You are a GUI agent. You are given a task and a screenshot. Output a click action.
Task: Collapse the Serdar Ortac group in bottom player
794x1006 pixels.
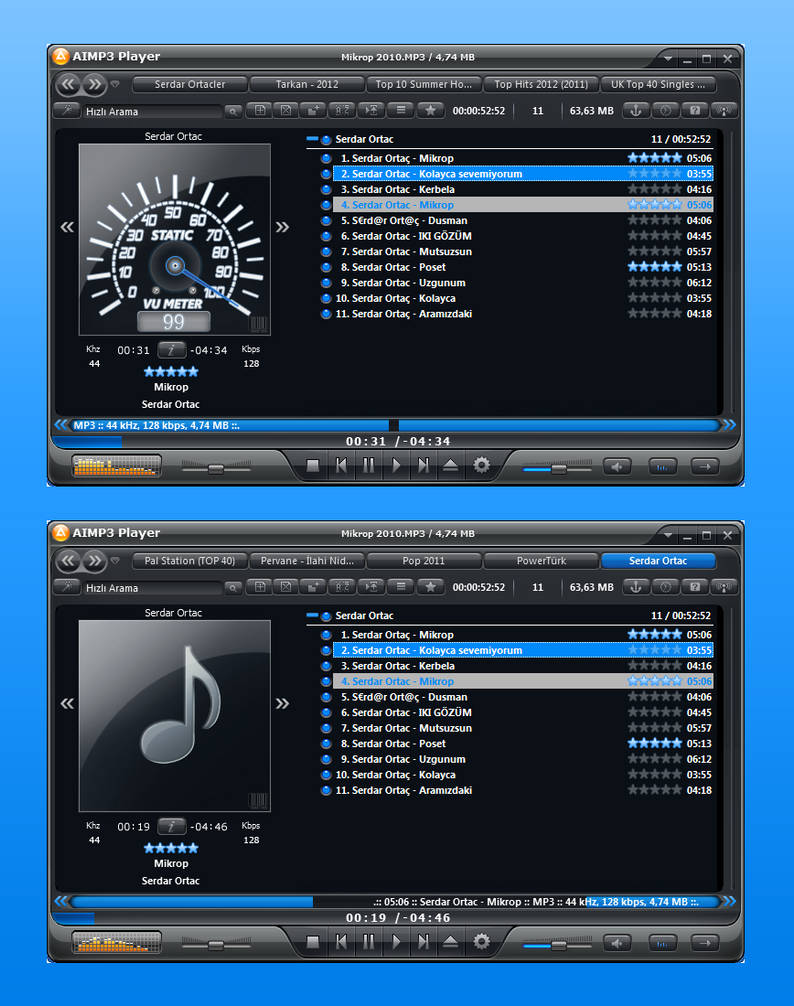312,615
